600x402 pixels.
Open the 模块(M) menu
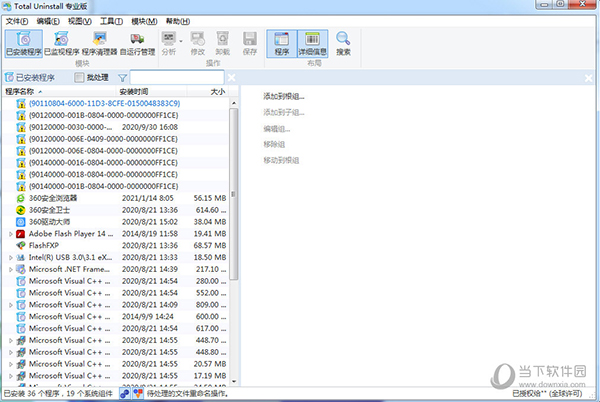(x=144, y=21)
